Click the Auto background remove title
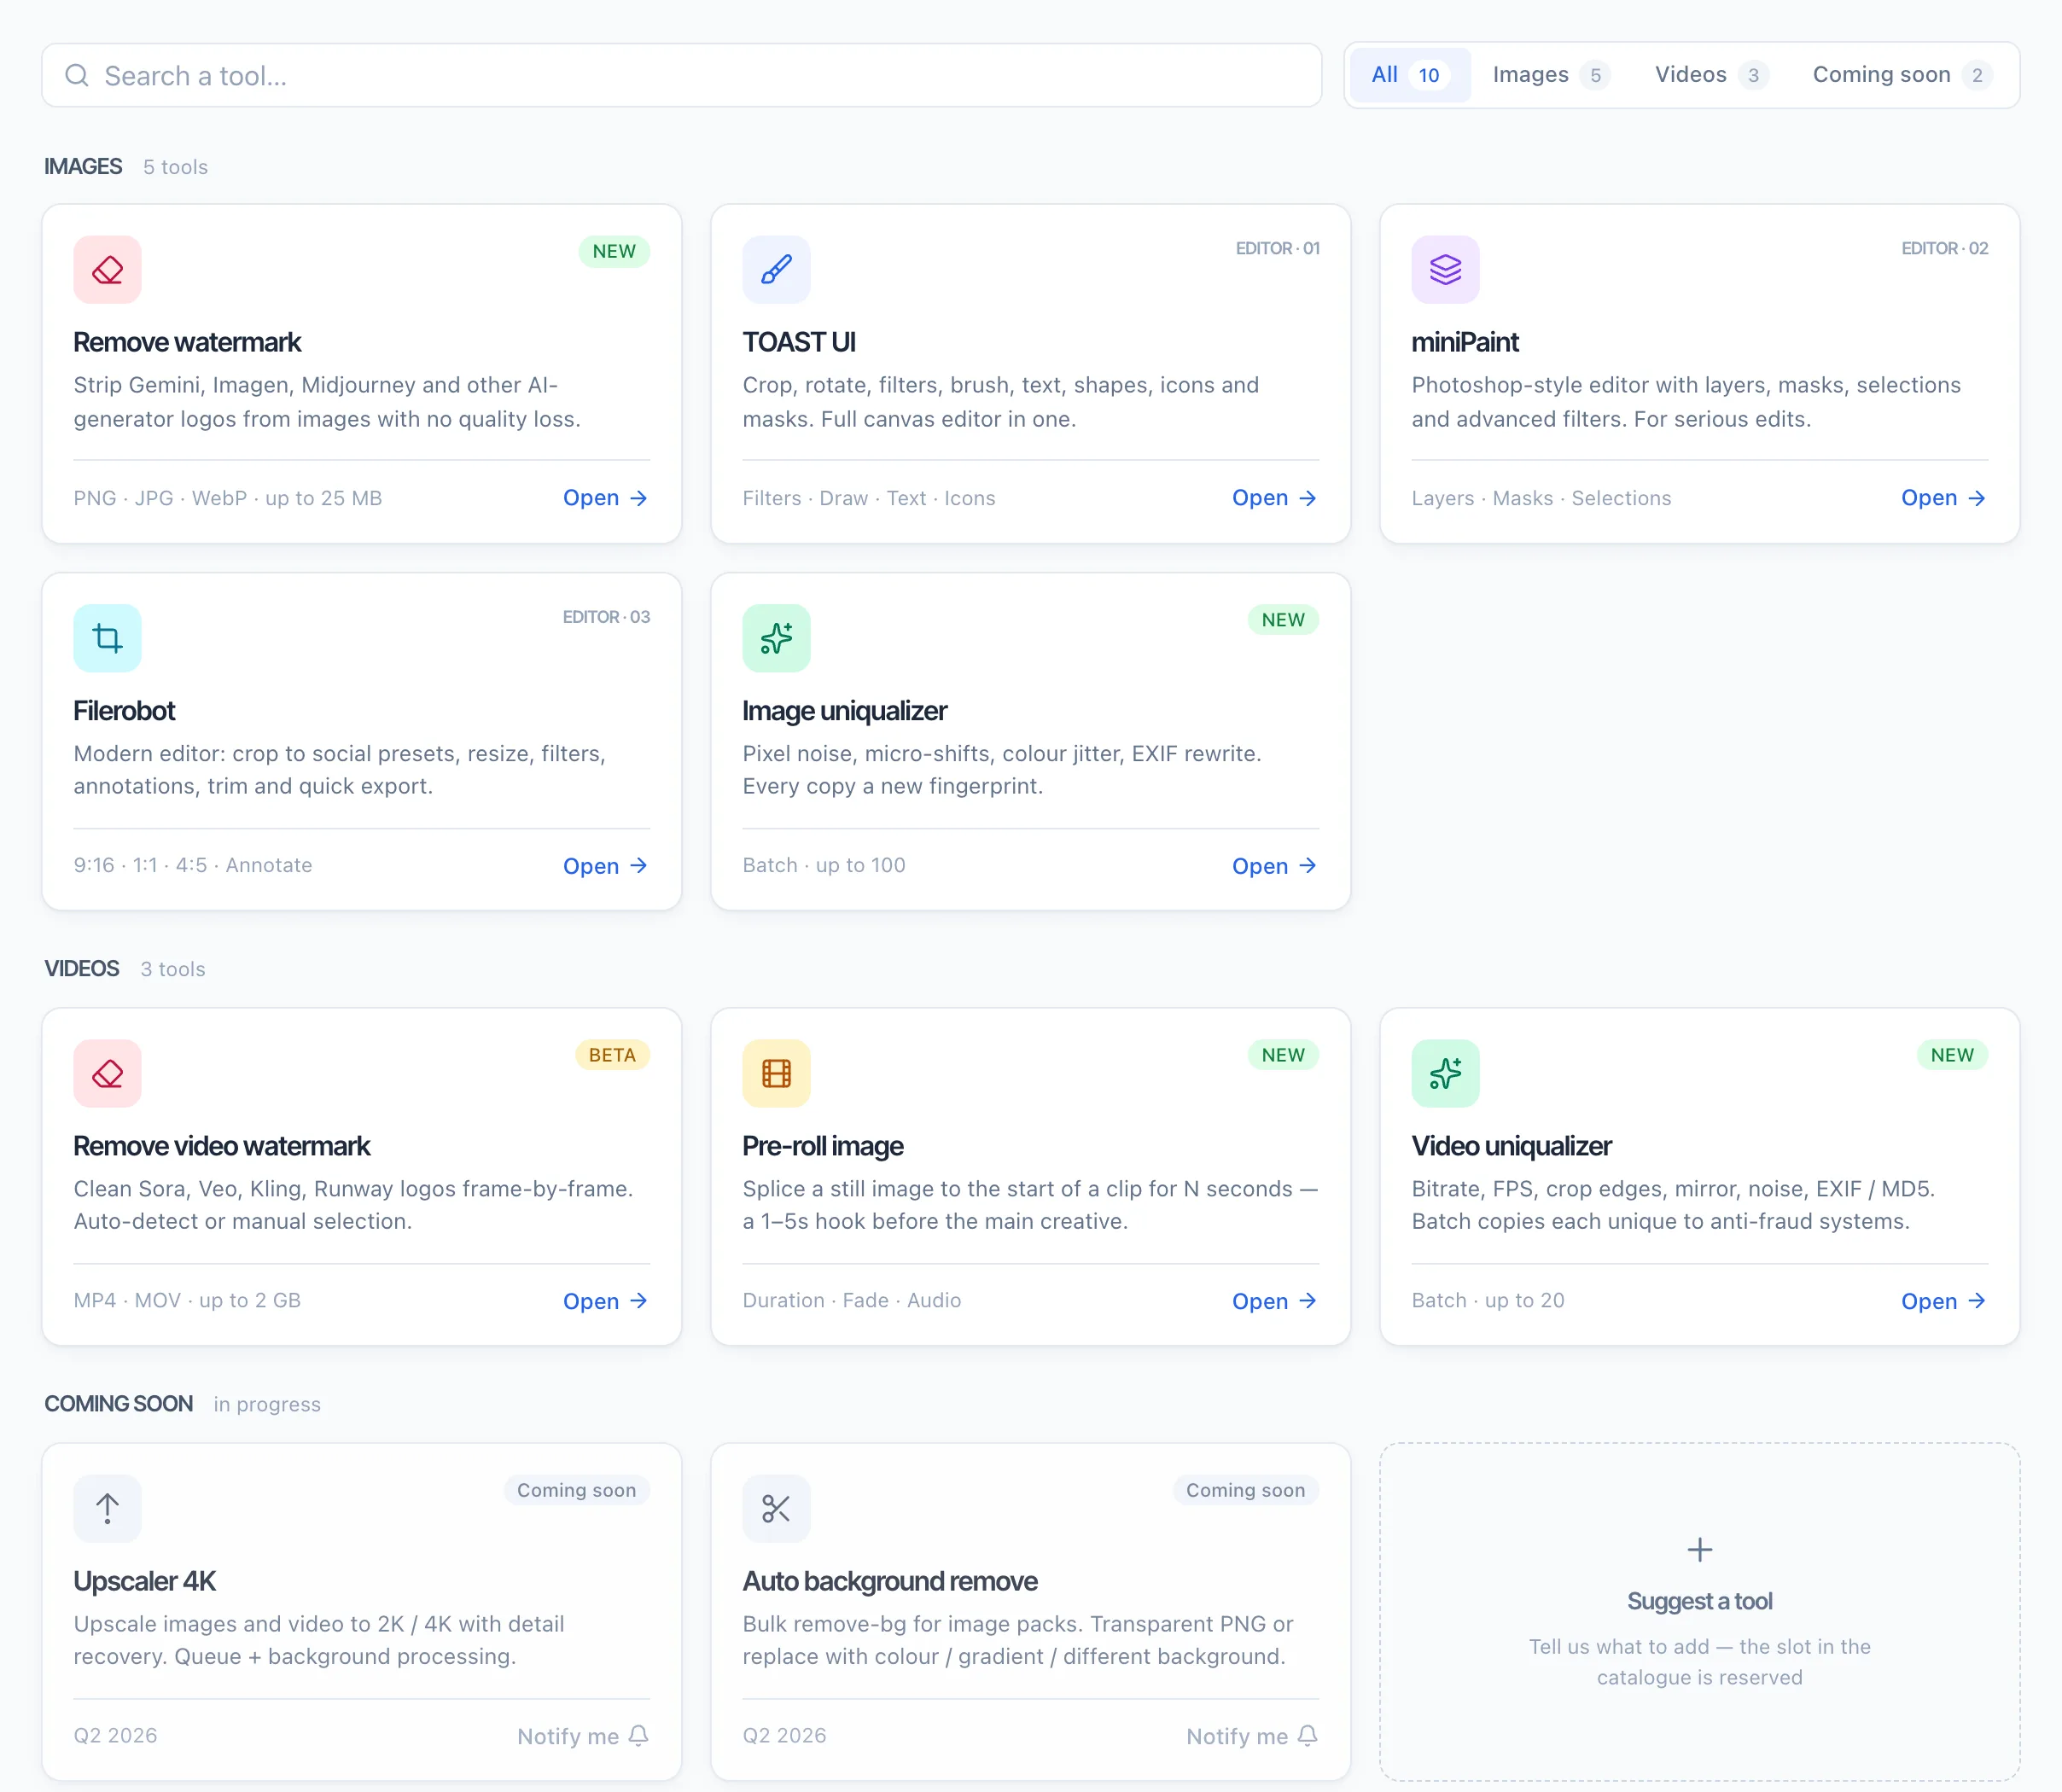This screenshot has width=2062, height=1792. pos(890,1581)
